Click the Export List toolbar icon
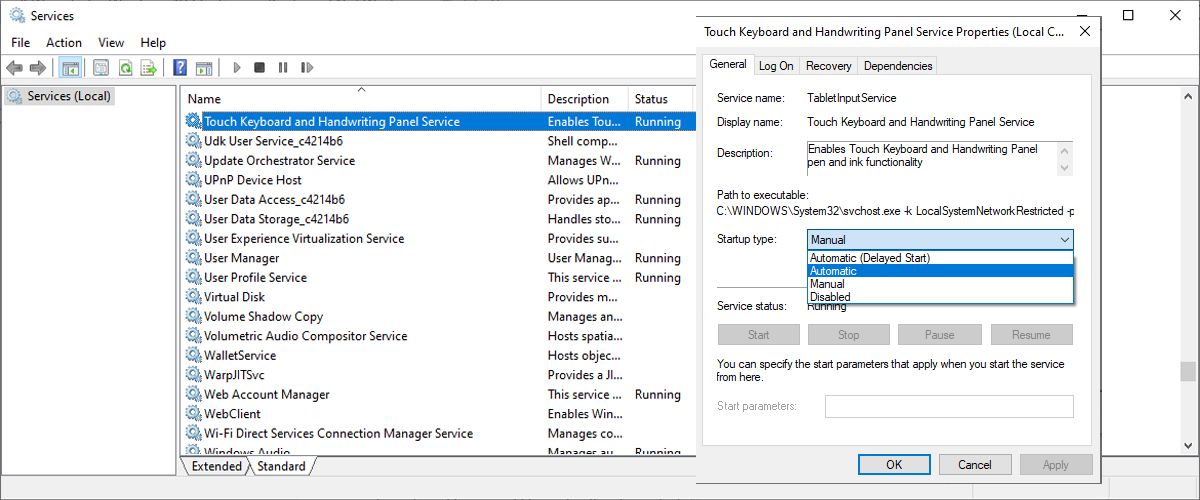Viewport: 1200px width, 500px height. [148, 68]
